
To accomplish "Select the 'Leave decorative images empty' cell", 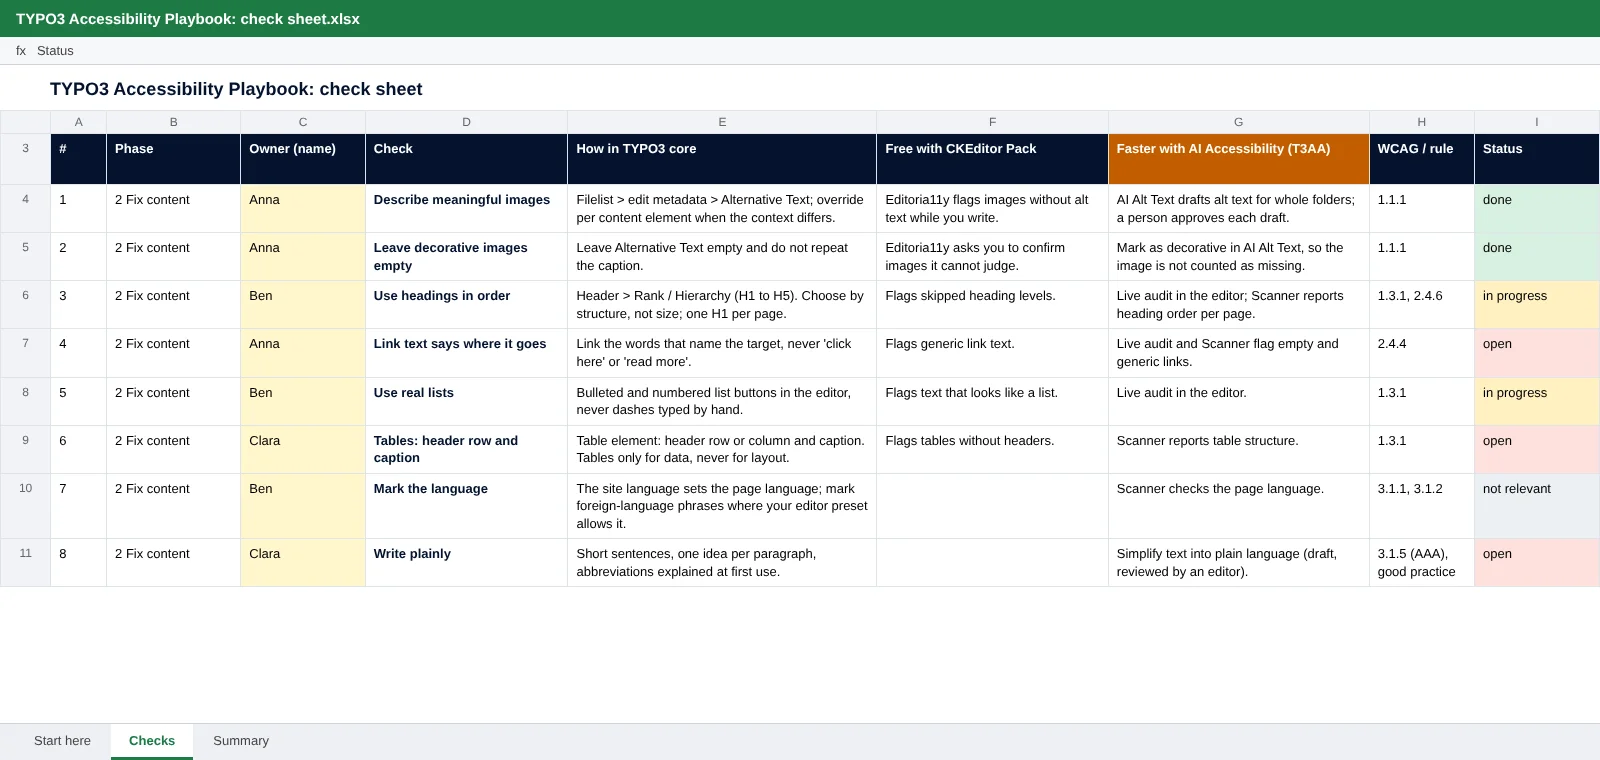I will [x=466, y=257].
